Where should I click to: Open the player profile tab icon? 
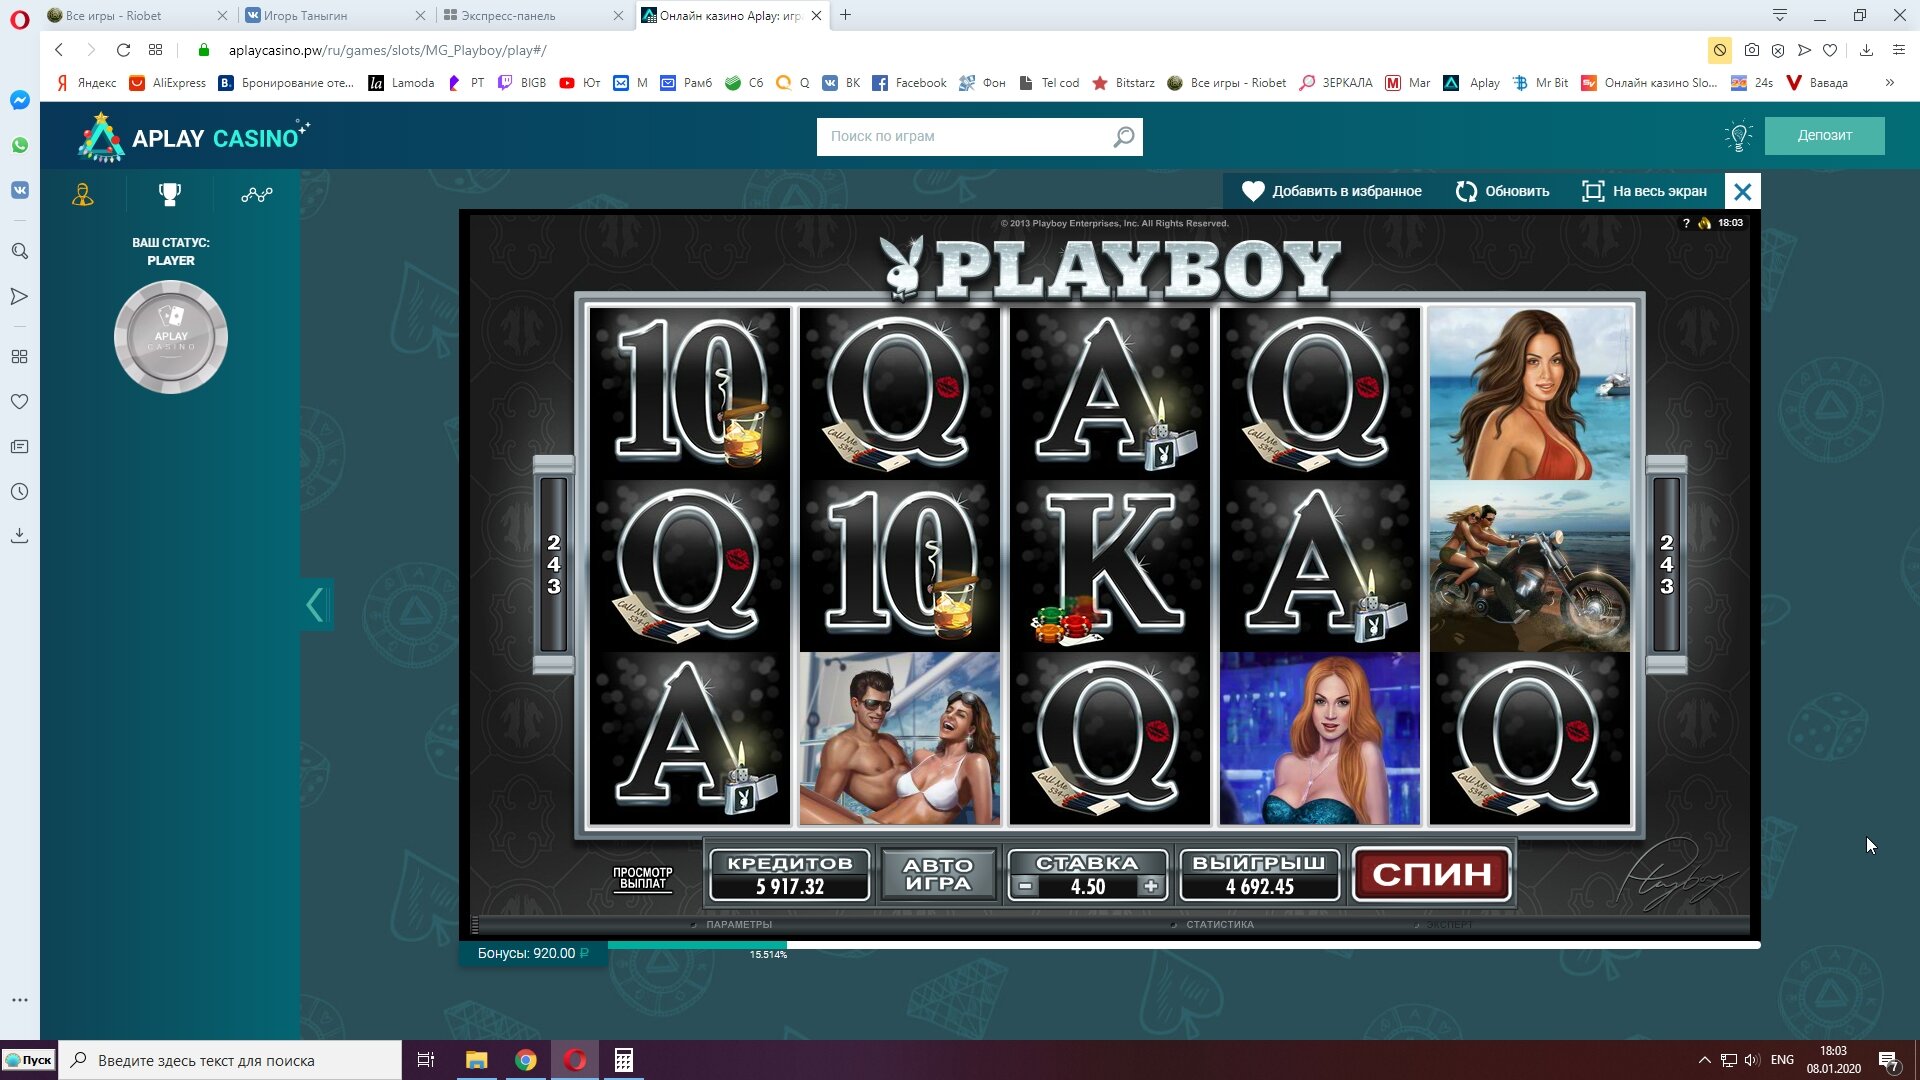83,194
